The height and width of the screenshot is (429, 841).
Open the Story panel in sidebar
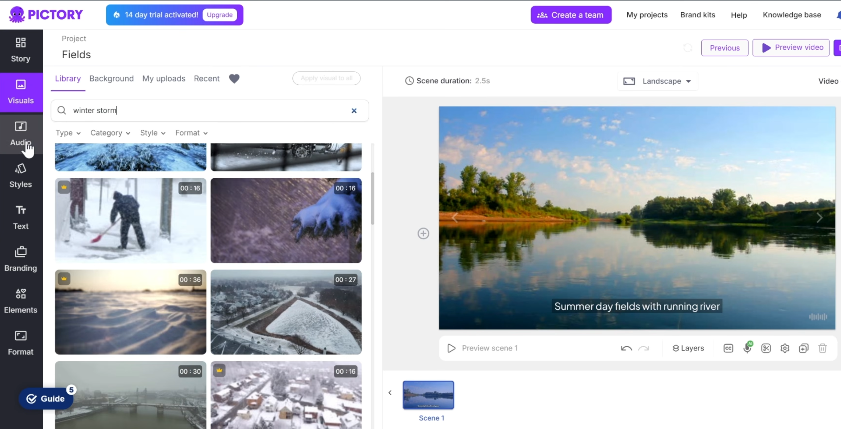20,50
